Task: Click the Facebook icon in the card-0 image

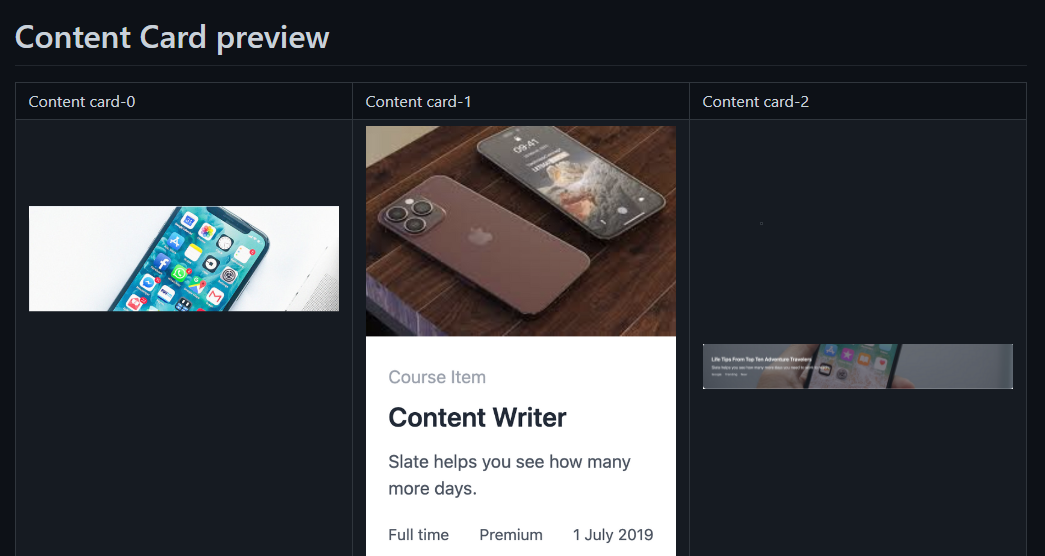Action: click(162, 263)
